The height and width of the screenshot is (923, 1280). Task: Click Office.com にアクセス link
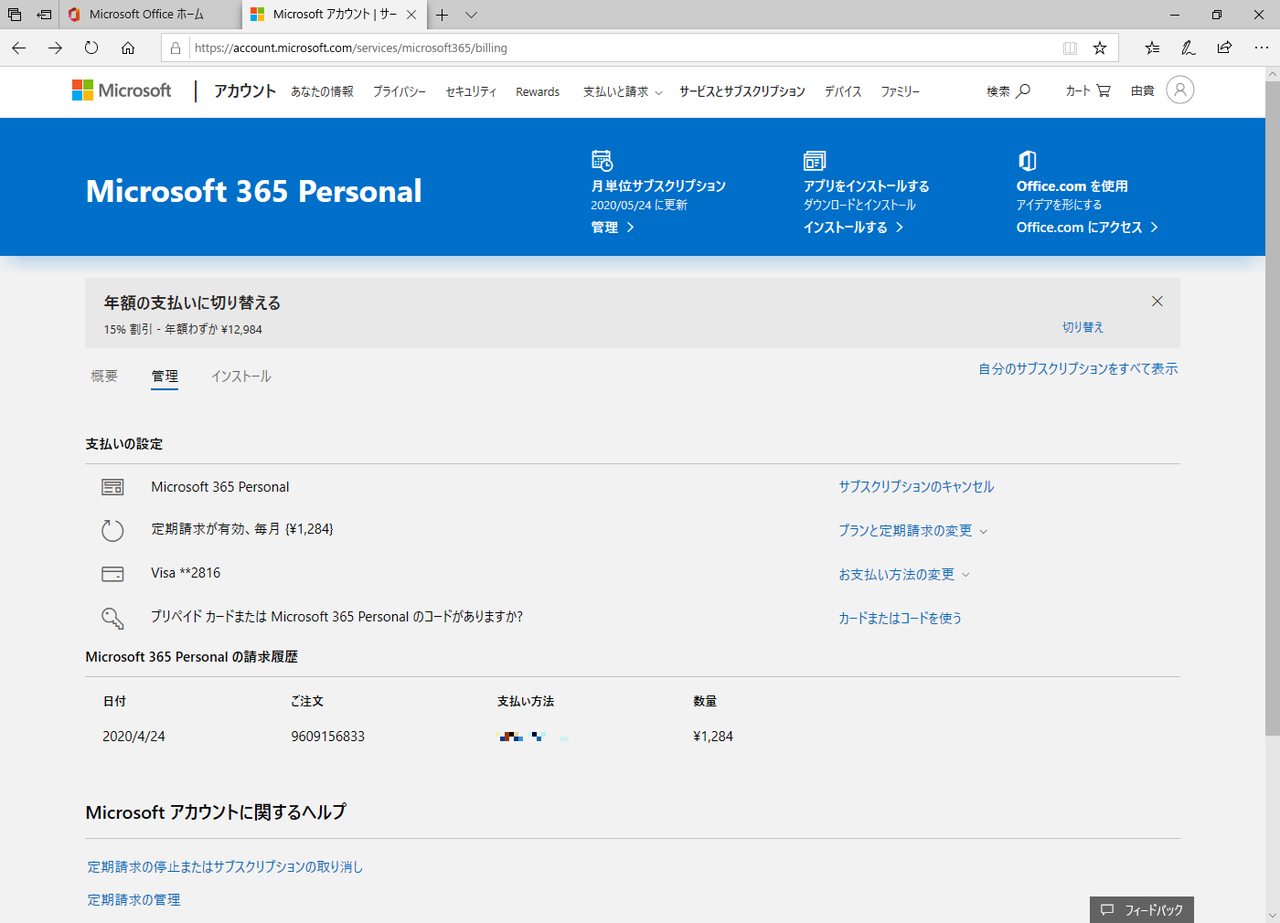[x=1087, y=228]
